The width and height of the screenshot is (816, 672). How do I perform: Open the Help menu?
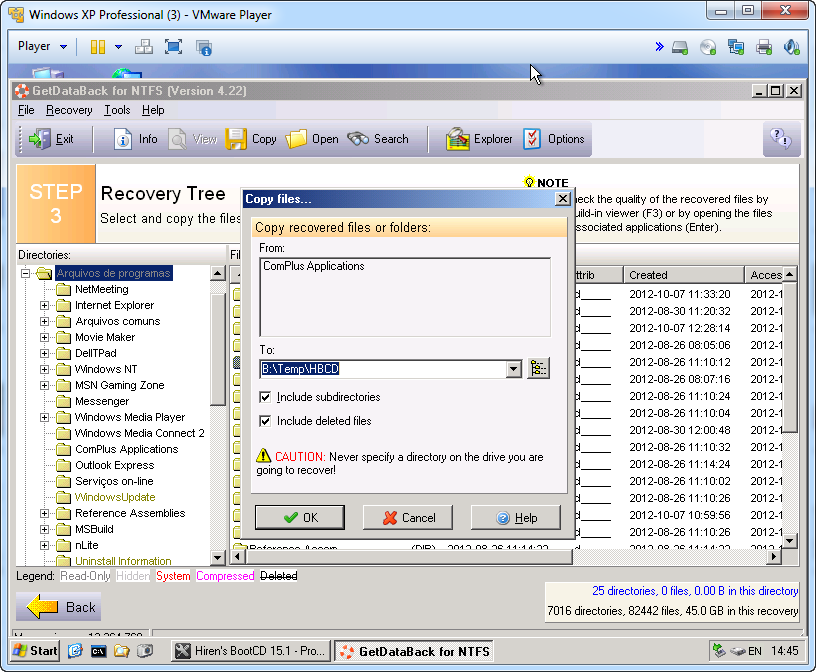153,110
